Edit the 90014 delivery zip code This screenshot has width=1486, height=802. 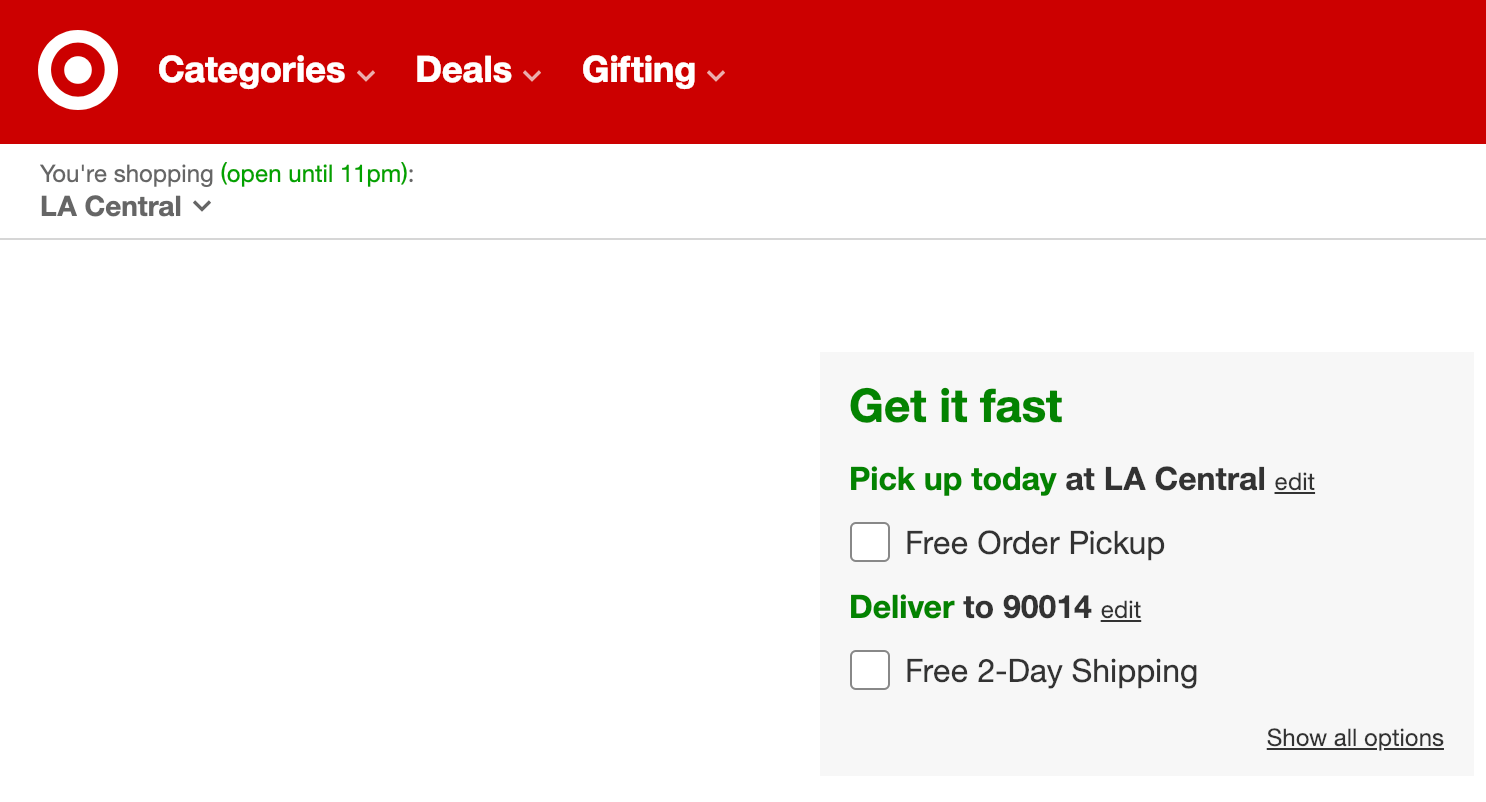1120,609
